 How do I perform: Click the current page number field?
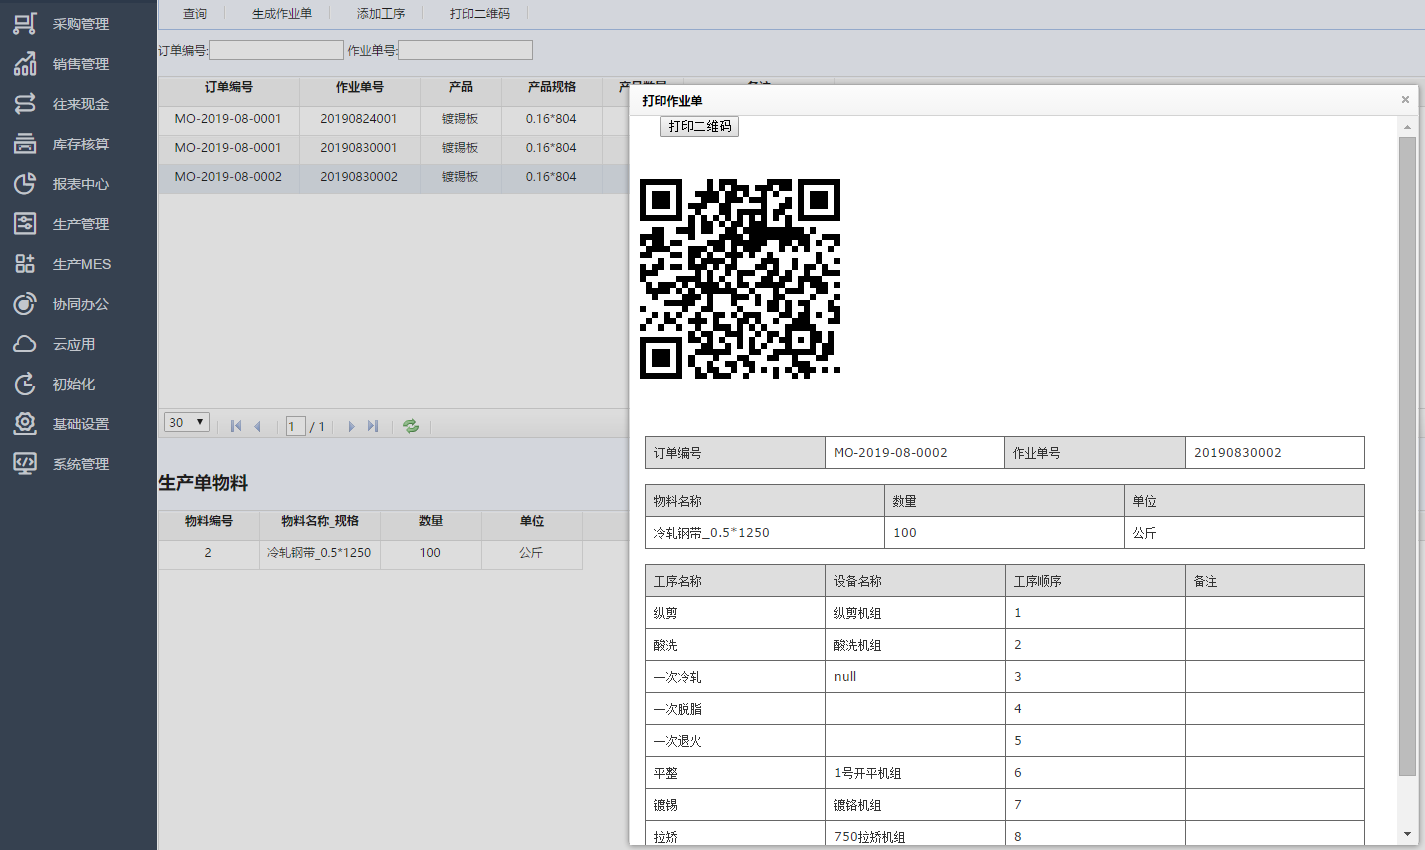[295, 426]
